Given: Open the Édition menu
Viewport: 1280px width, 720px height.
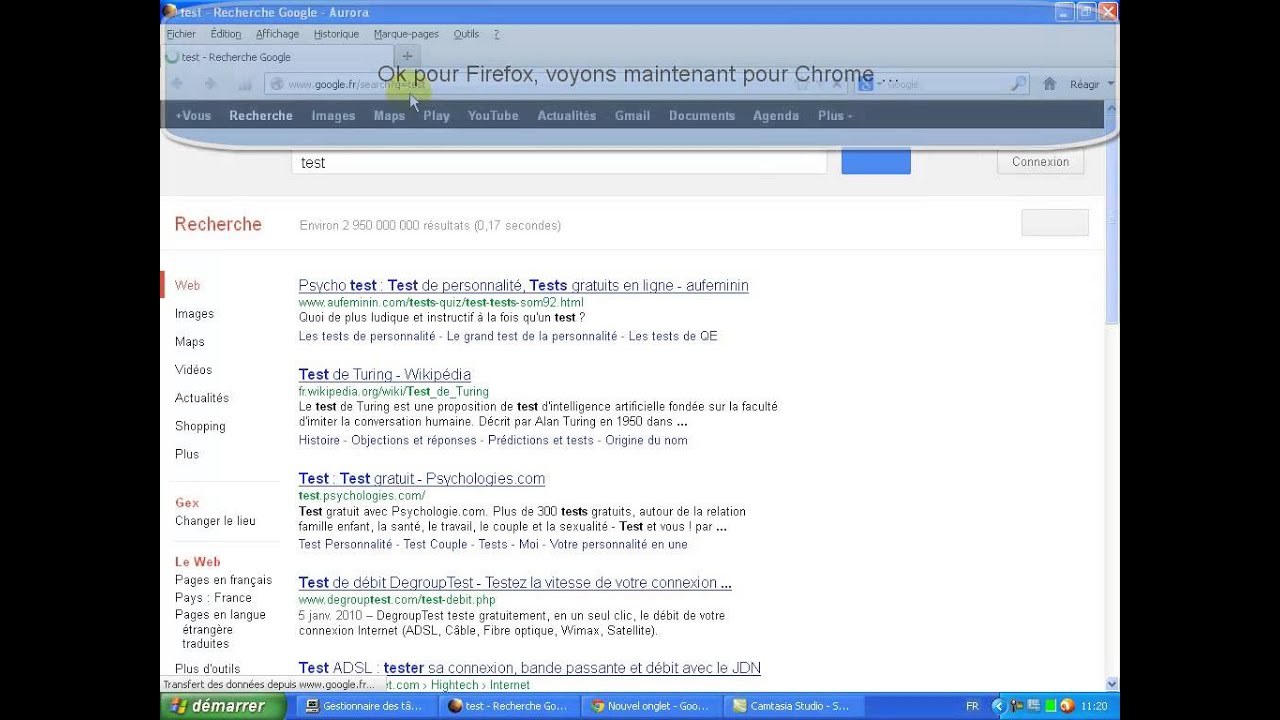Looking at the screenshot, I should pyautogui.click(x=226, y=34).
